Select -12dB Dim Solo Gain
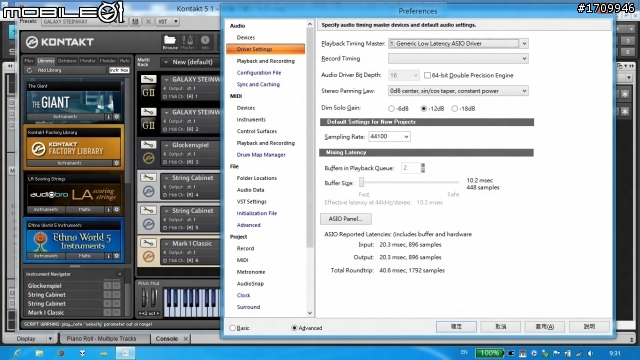The width and height of the screenshot is (640, 360). [424, 109]
